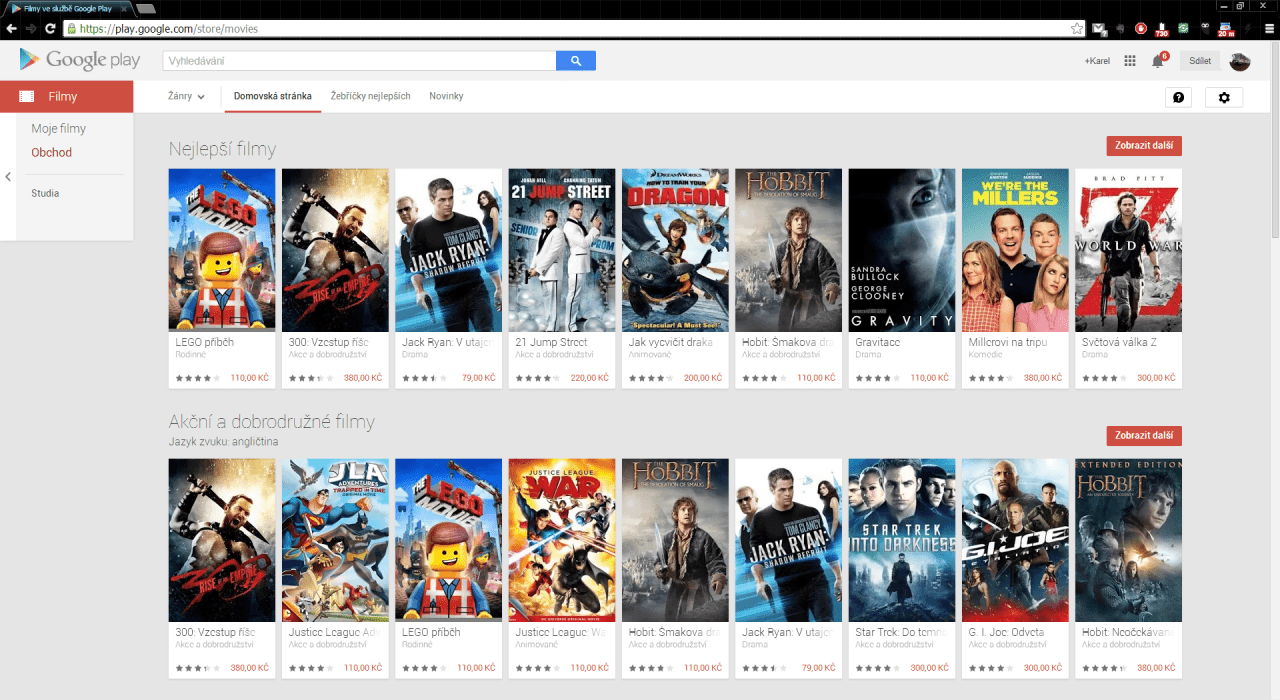Open the We're the Millers poster

[x=1015, y=250]
